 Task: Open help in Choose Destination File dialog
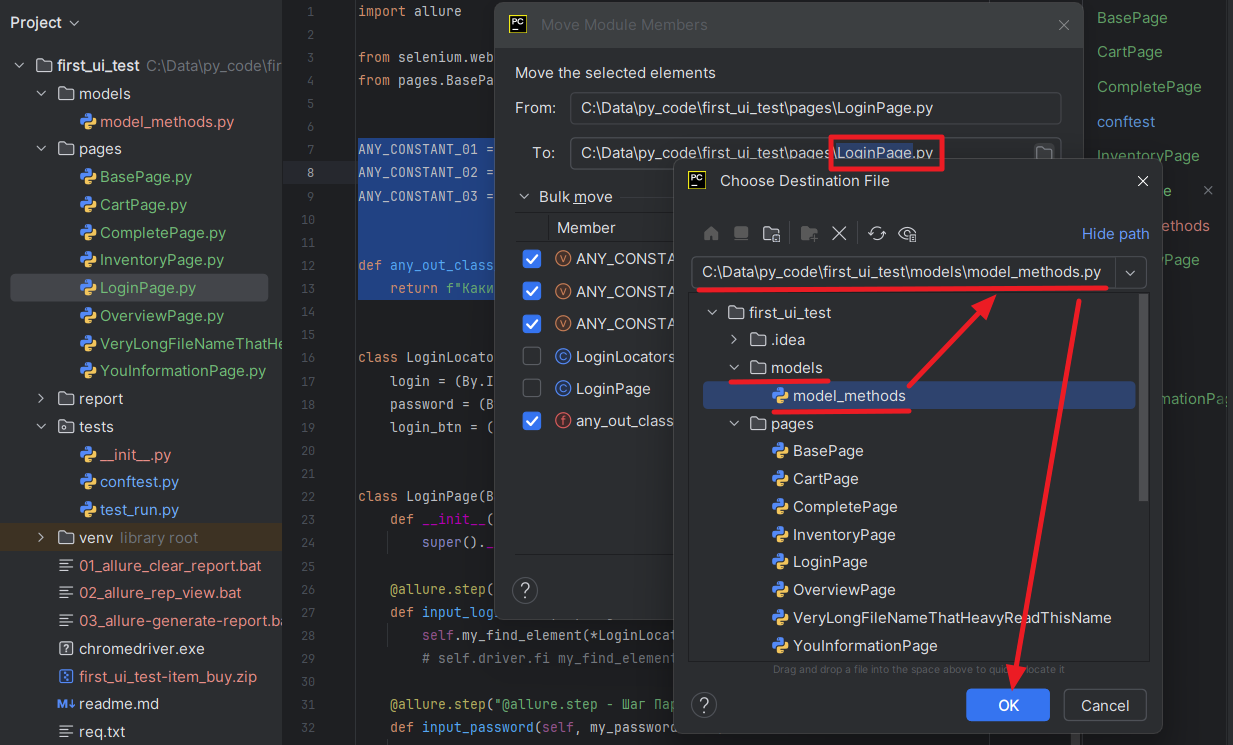tap(705, 705)
